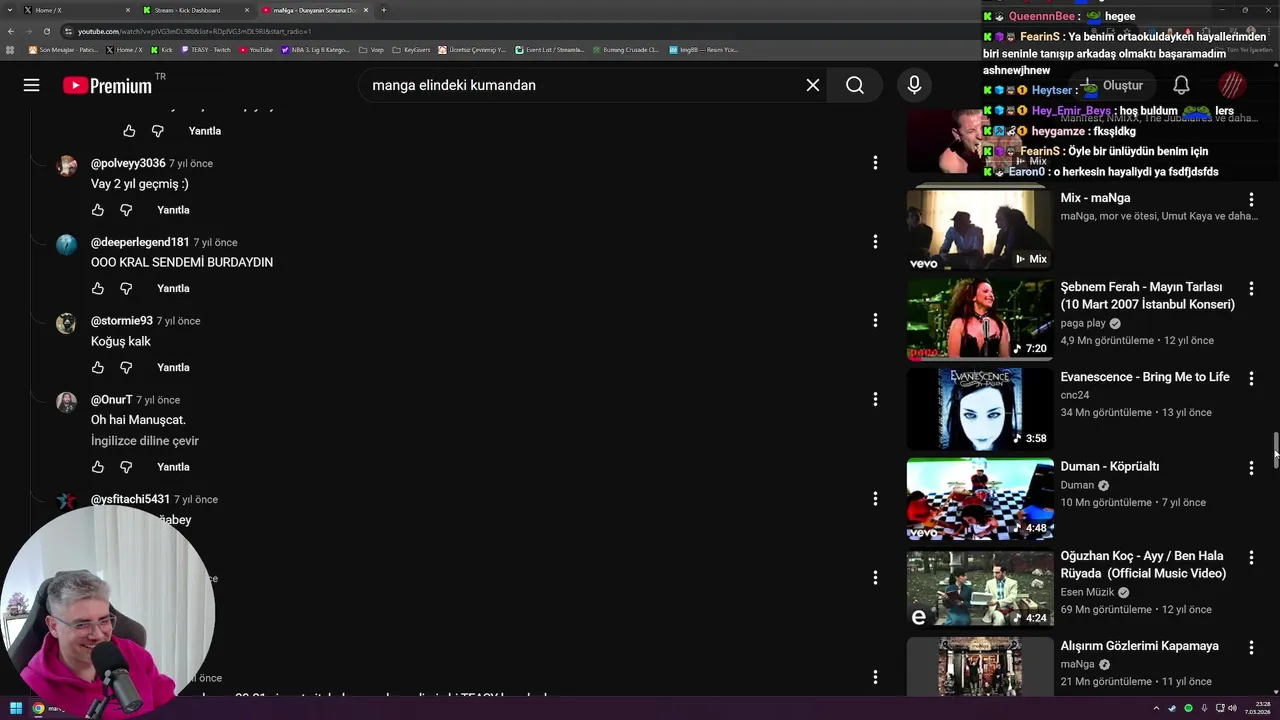Dislike the comment by @OnurT
Image resolution: width=1280 pixels, height=720 pixels.
pyautogui.click(x=126, y=467)
